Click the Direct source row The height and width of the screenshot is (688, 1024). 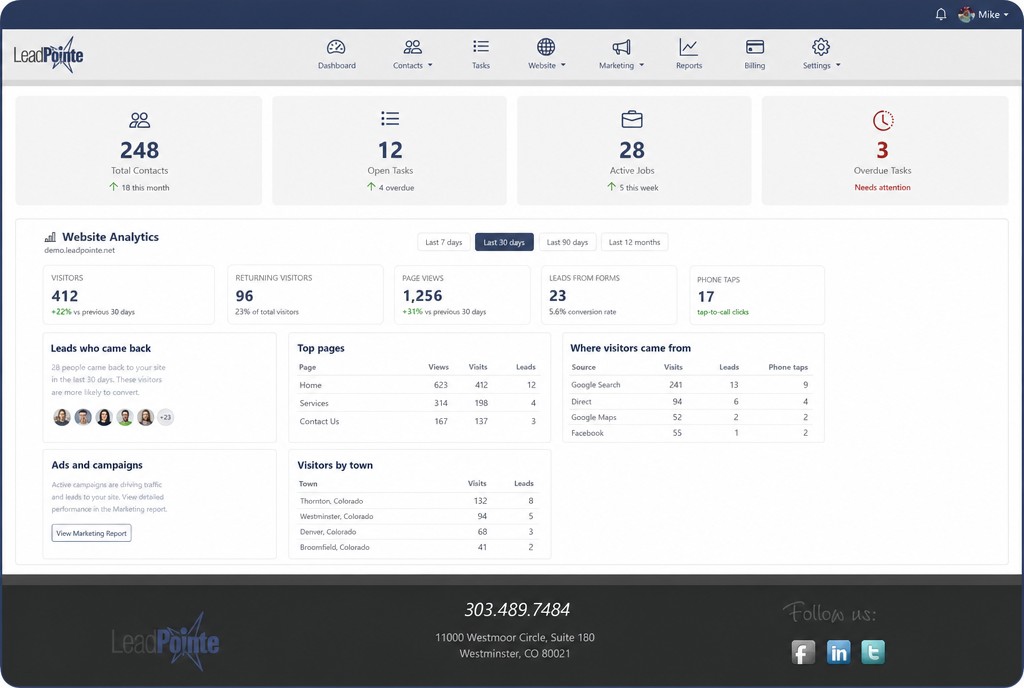click(691, 401)
